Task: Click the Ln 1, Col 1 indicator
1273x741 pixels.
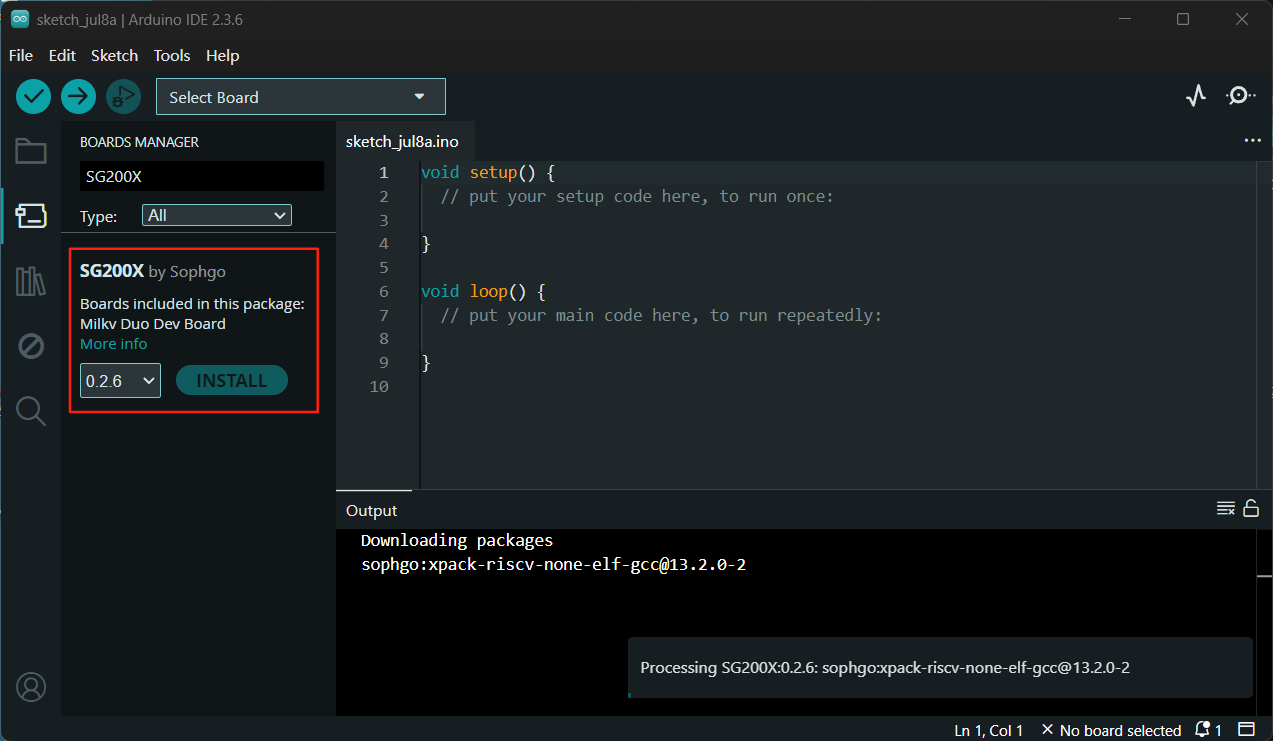Action: pos(989,730)
